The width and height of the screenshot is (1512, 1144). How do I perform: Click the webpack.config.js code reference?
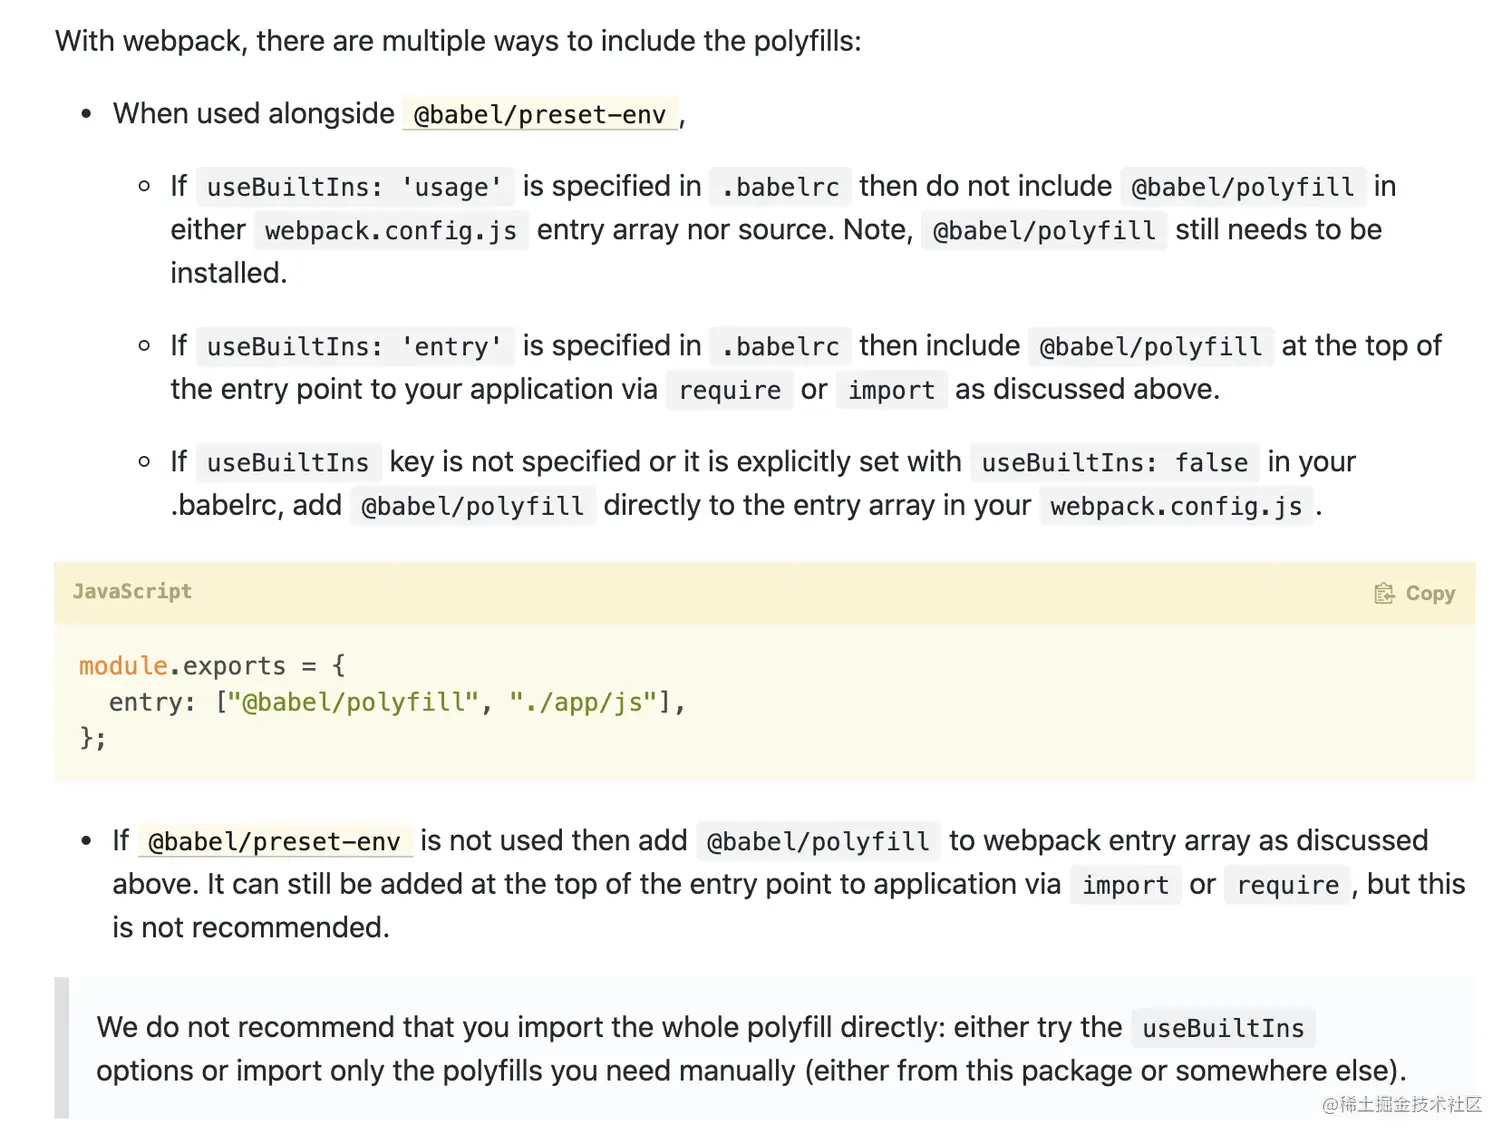coord(390,230)
